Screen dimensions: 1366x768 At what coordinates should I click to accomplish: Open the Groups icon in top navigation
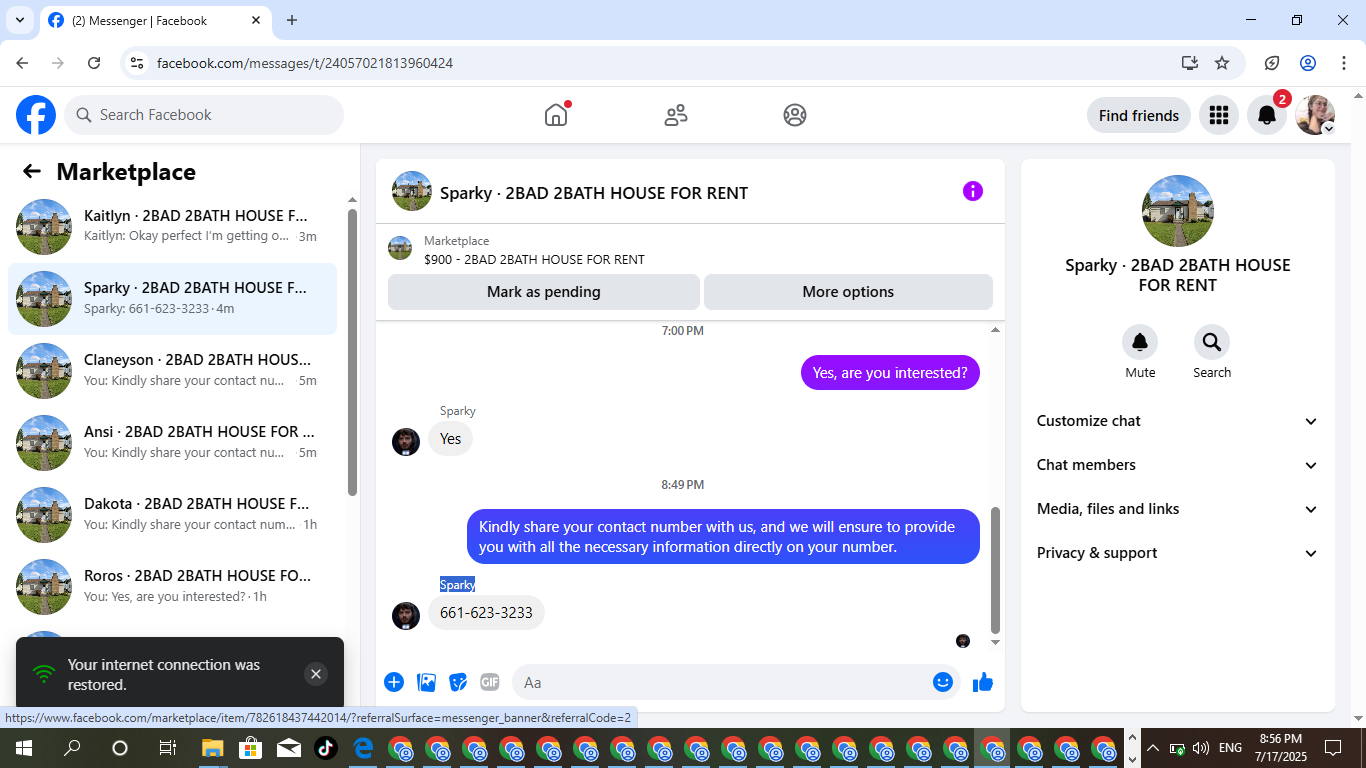[x=795, y=115]
